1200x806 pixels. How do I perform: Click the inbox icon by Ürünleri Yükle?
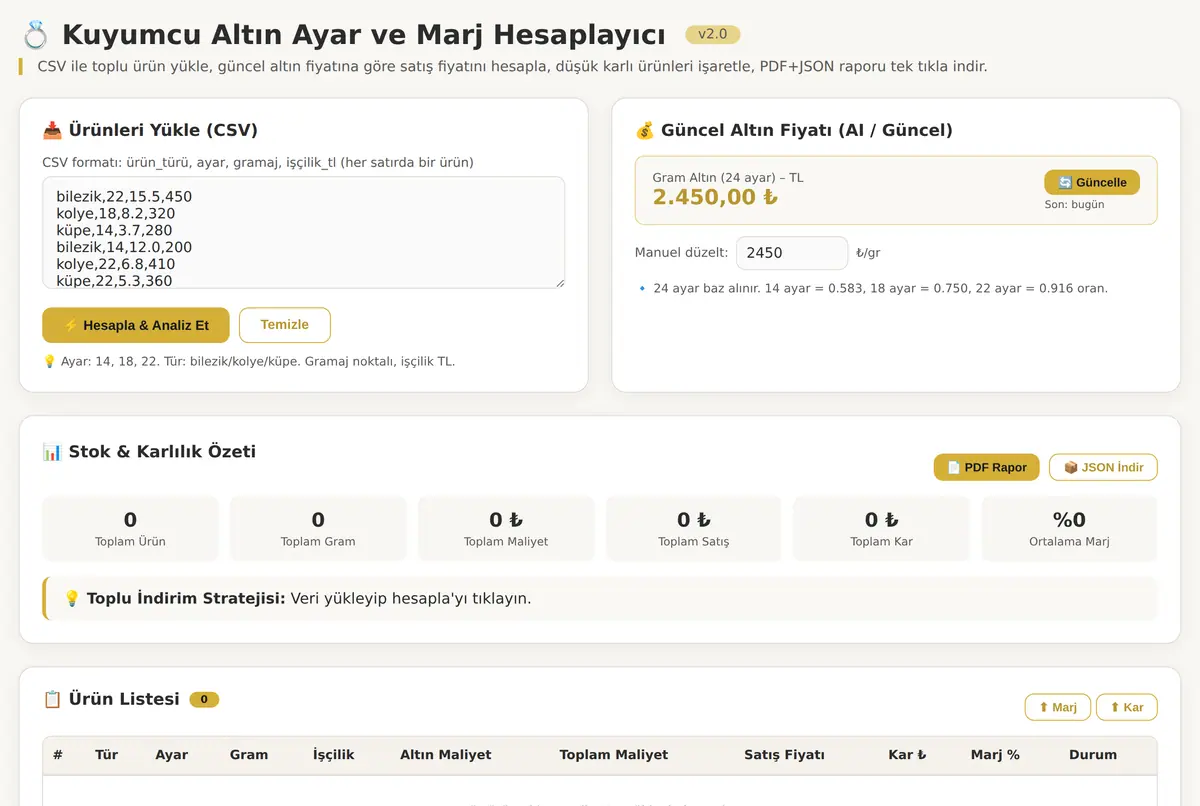pos(52,130)
